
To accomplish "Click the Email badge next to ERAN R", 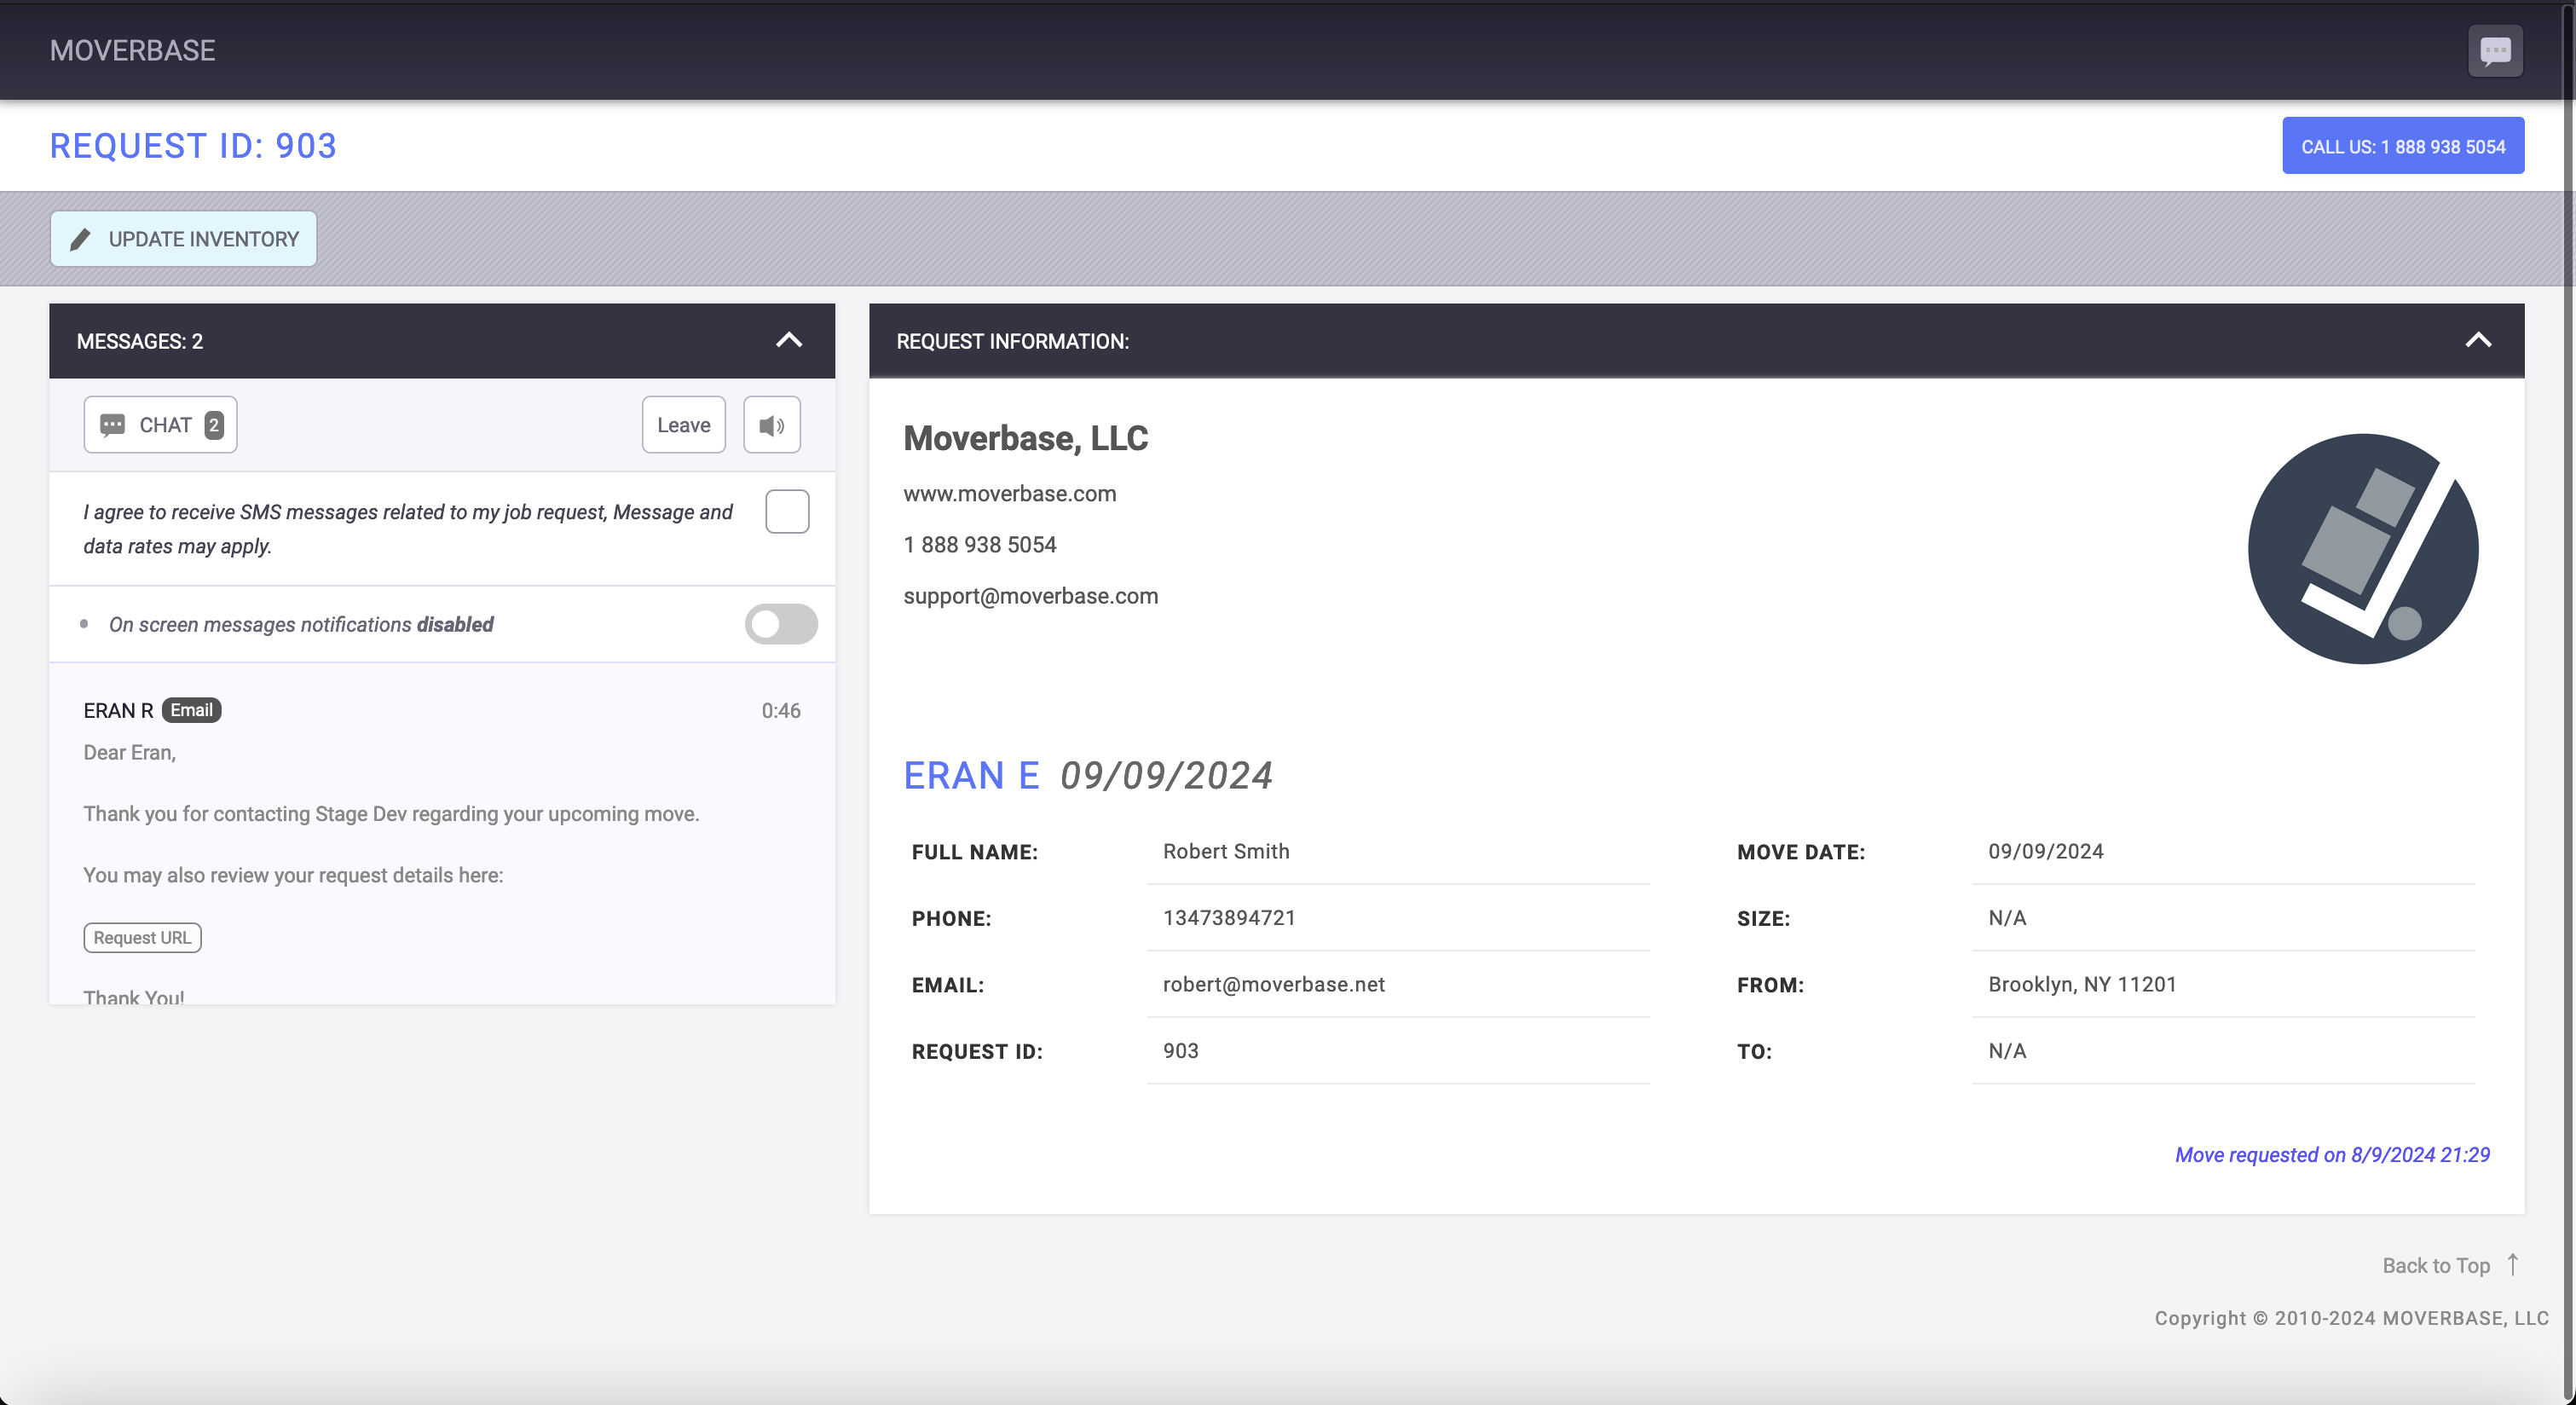I will (x=191, y=710).
